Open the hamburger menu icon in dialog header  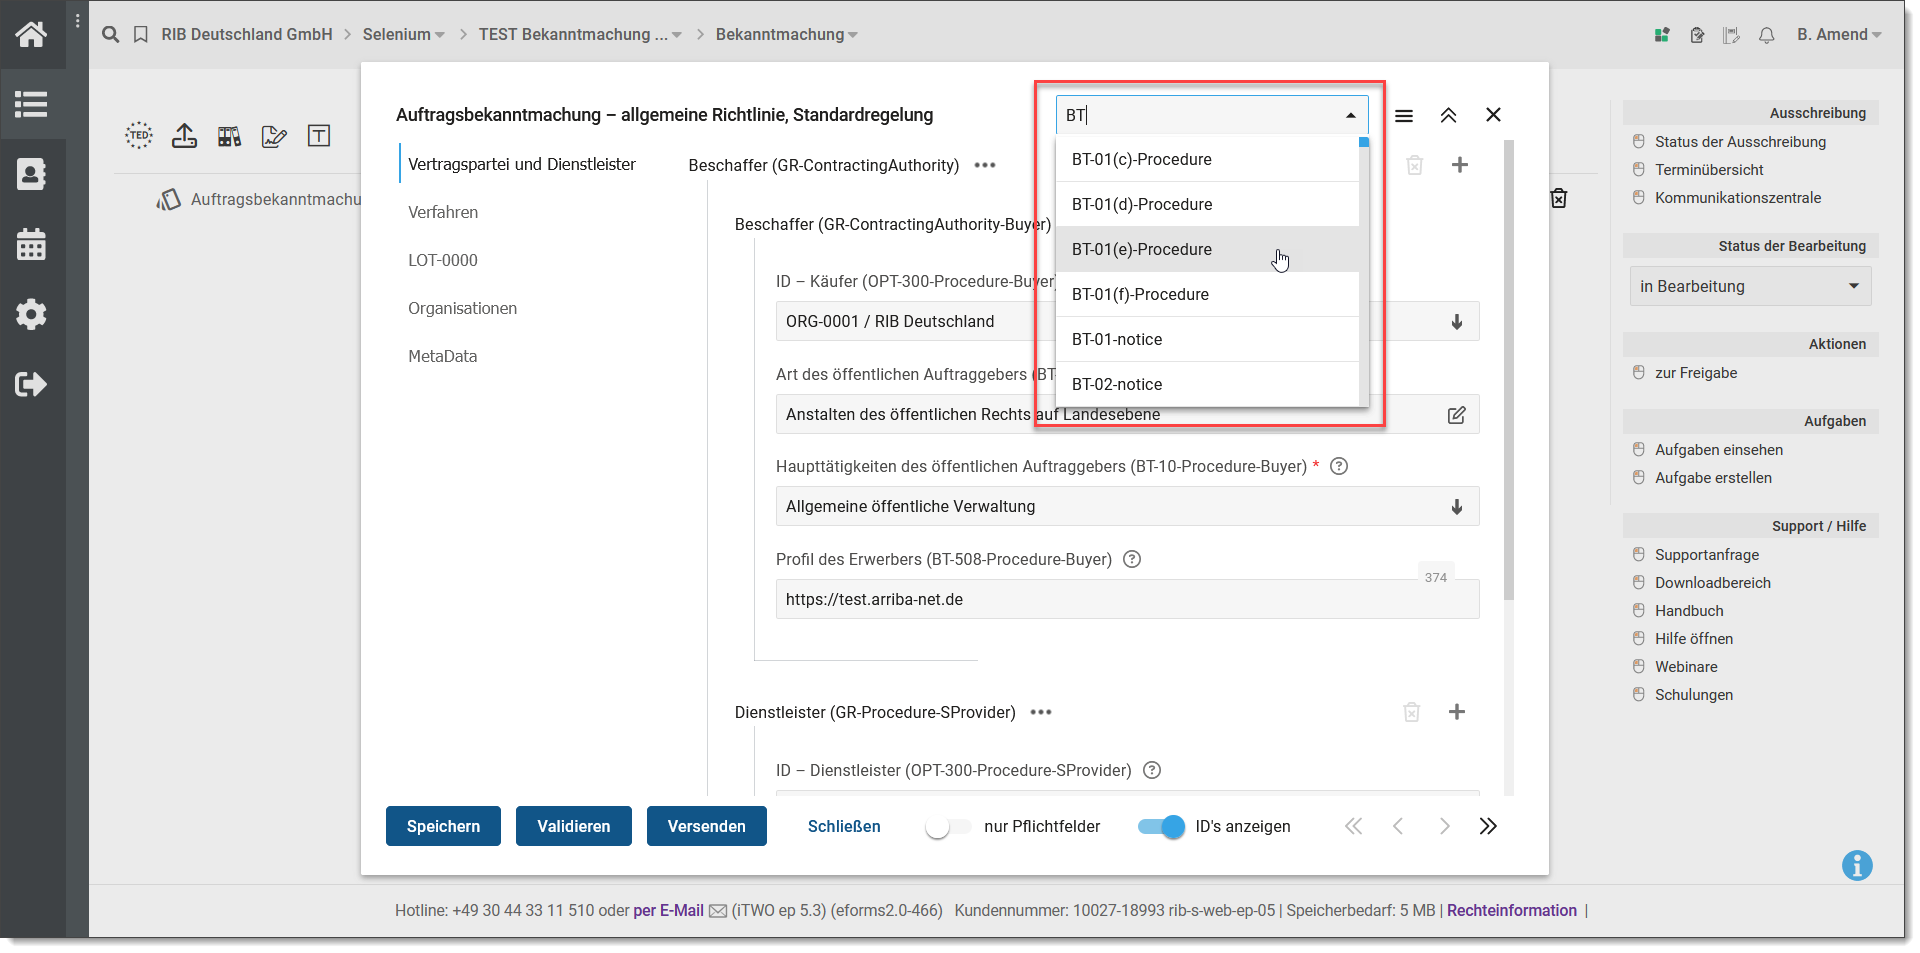pyautogui.click(x=1404, y=116)
